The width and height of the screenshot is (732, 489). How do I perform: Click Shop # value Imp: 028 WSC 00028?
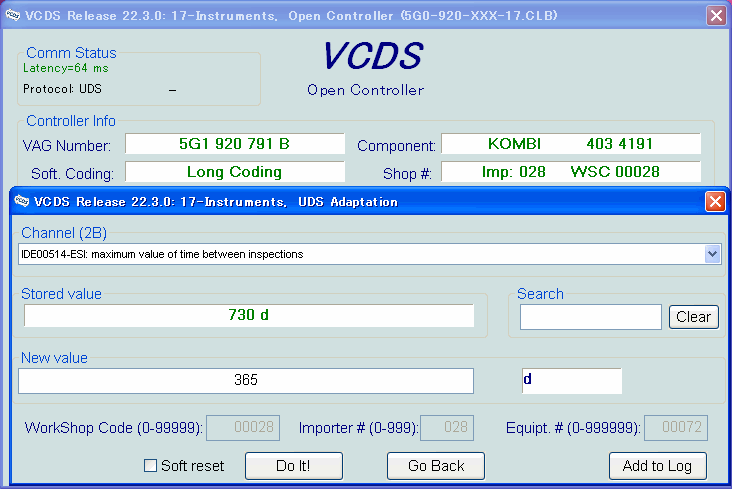coord(571,172)
